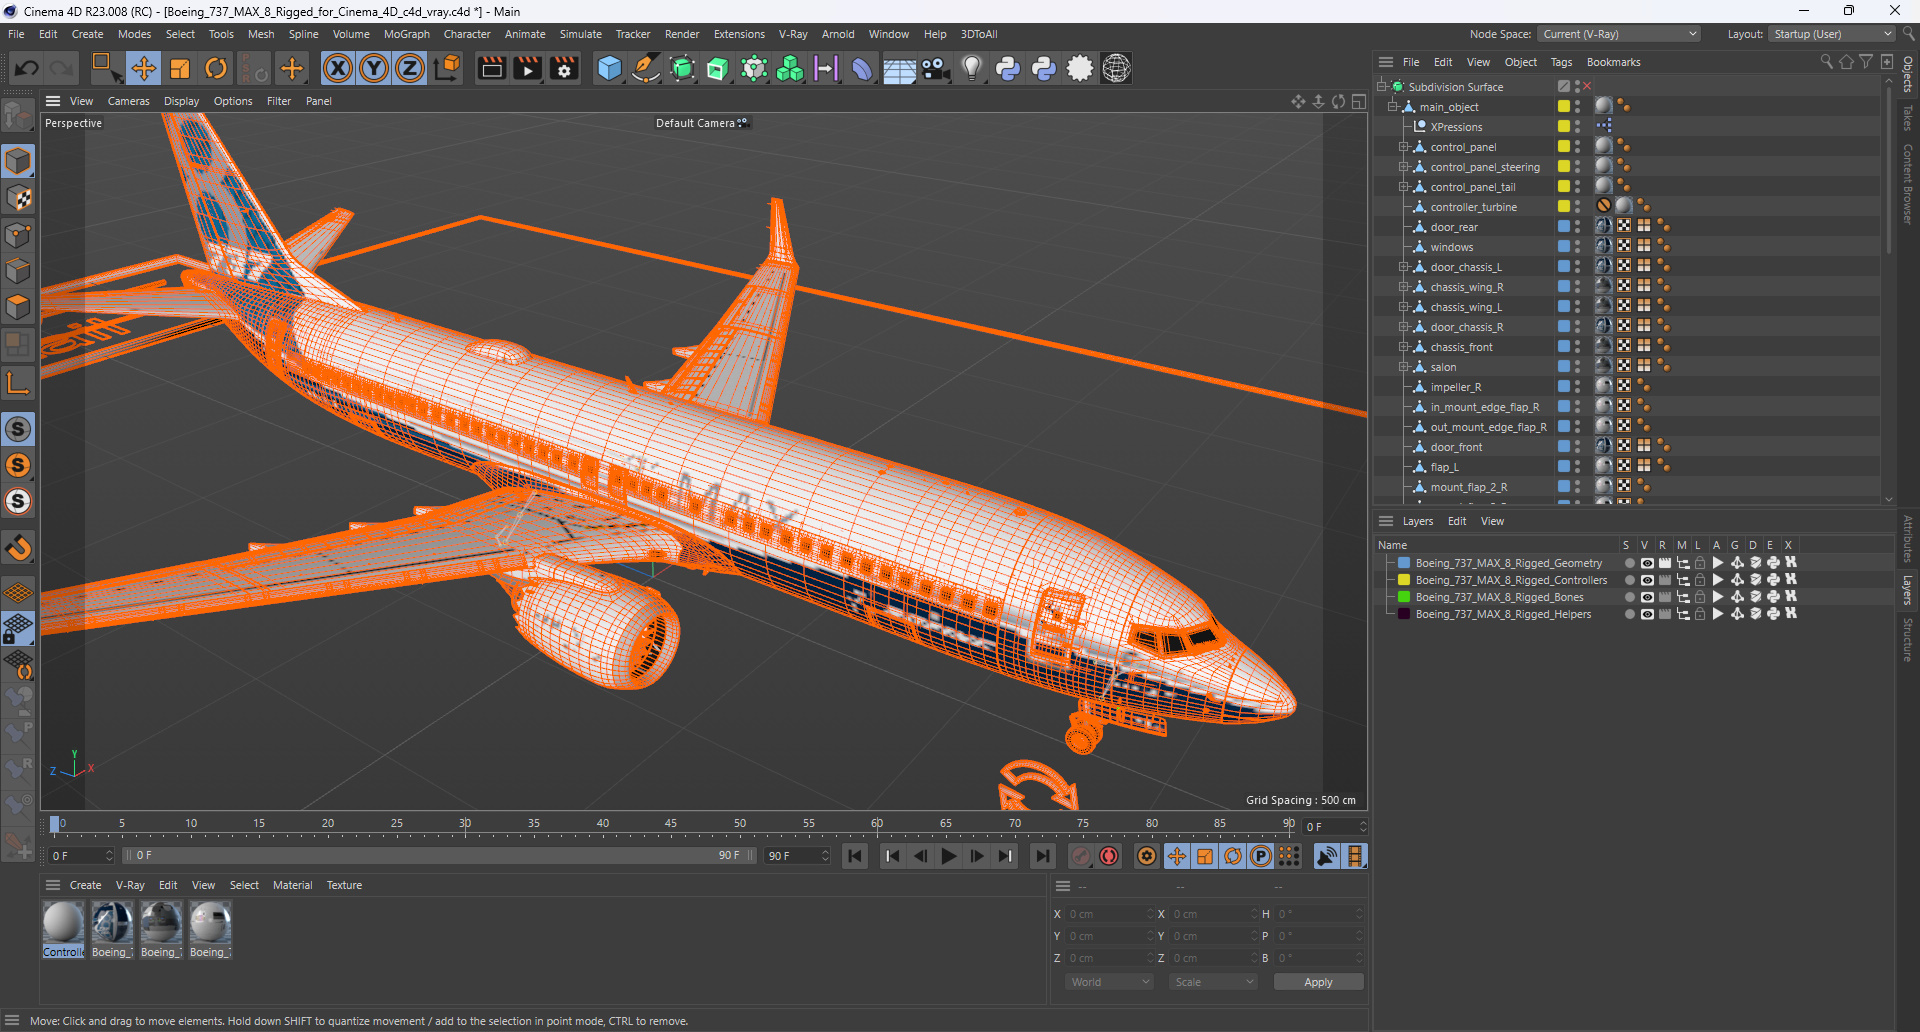Expand salon tree node

tap(1403, 367)
